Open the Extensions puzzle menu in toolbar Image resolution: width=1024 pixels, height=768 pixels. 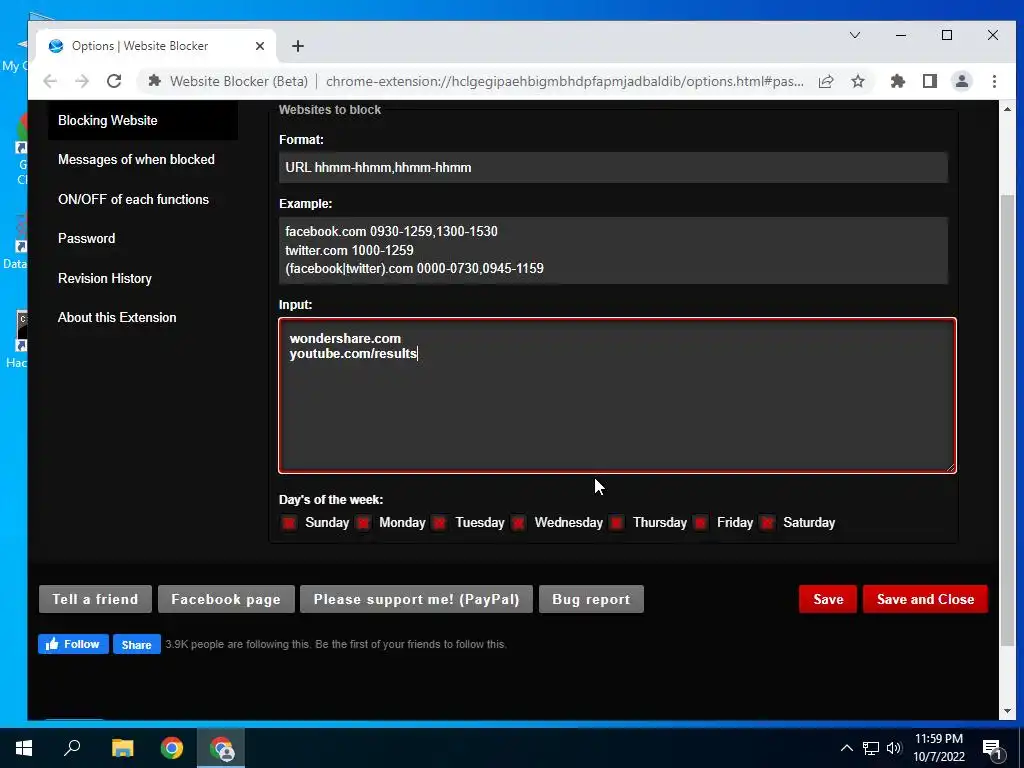tap(898, 81)
